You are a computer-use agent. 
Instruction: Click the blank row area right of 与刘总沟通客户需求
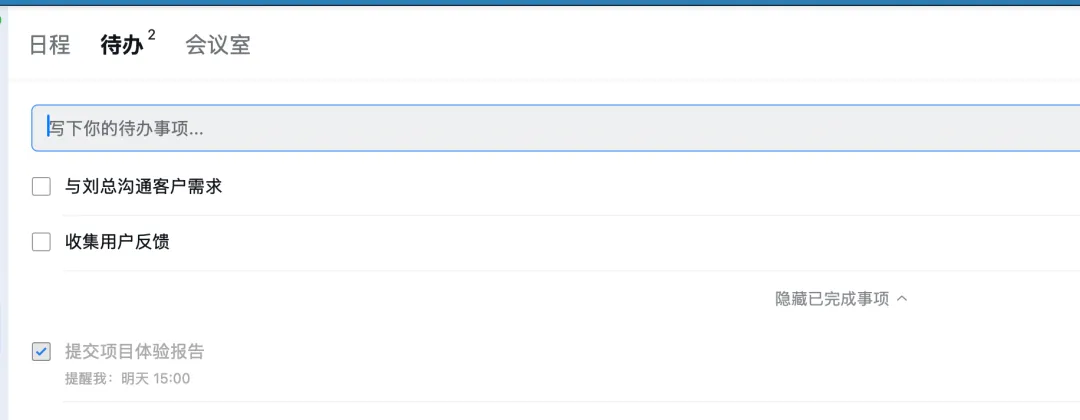pos(650,186)
